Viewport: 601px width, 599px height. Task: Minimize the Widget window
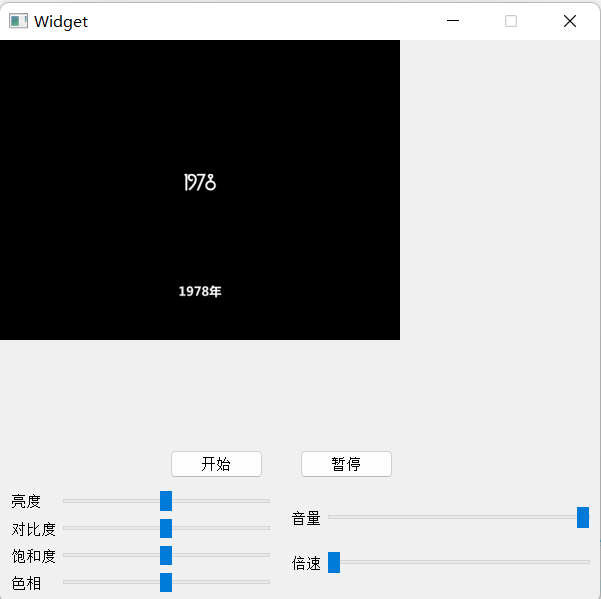tap(453, 21)
